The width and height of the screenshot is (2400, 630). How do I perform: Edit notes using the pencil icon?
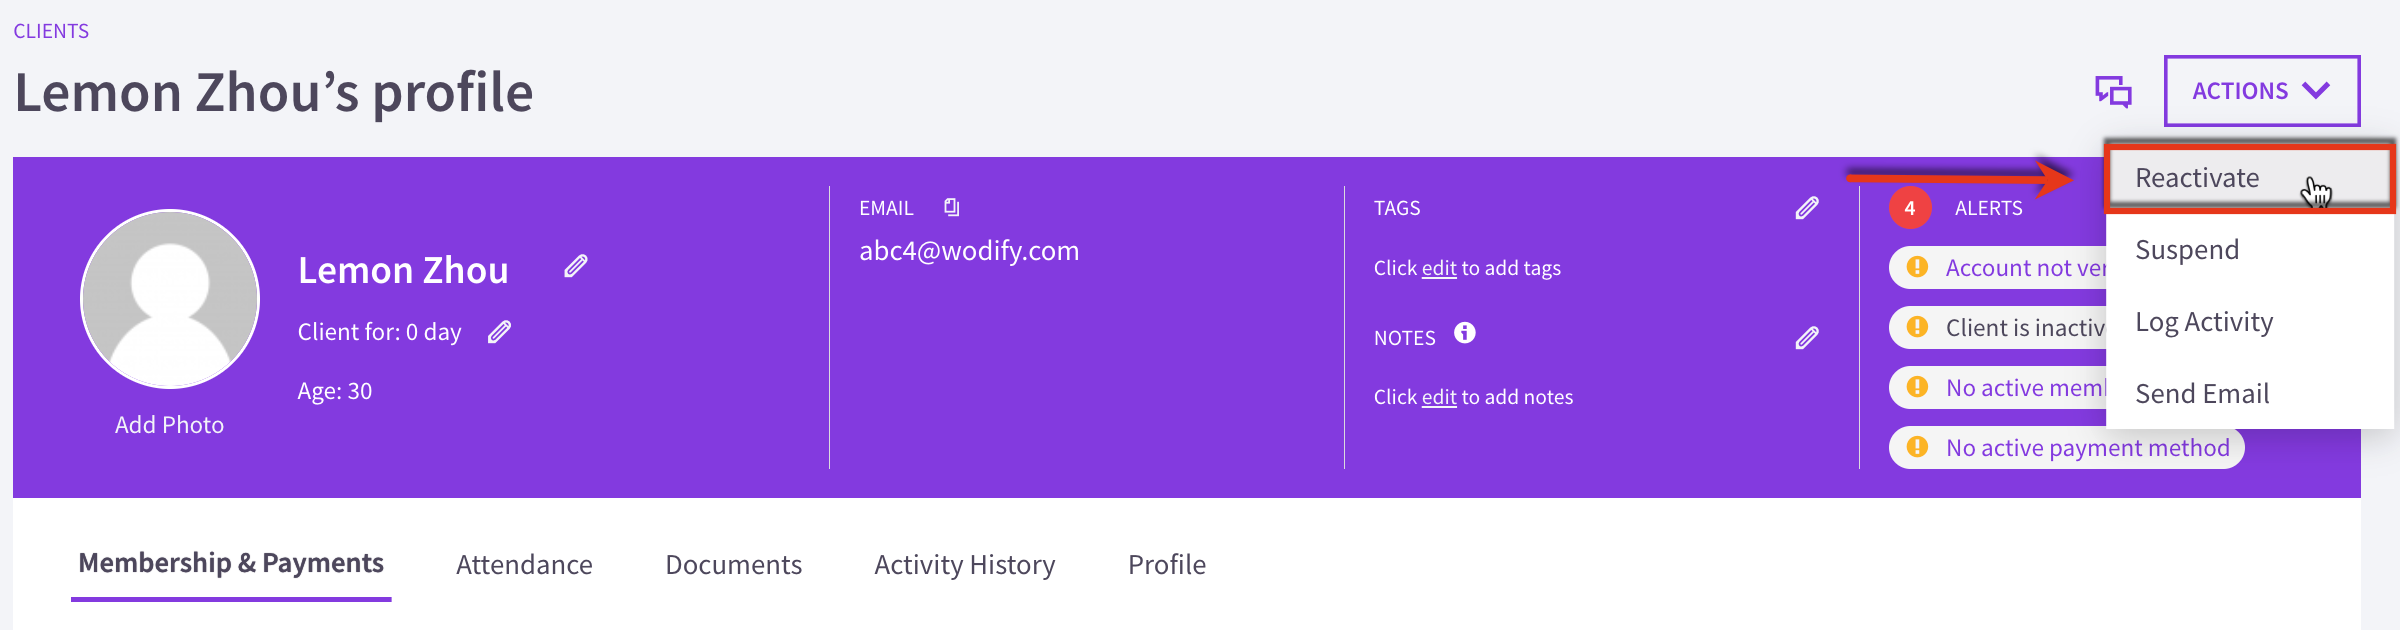[x=1807, y=338]
